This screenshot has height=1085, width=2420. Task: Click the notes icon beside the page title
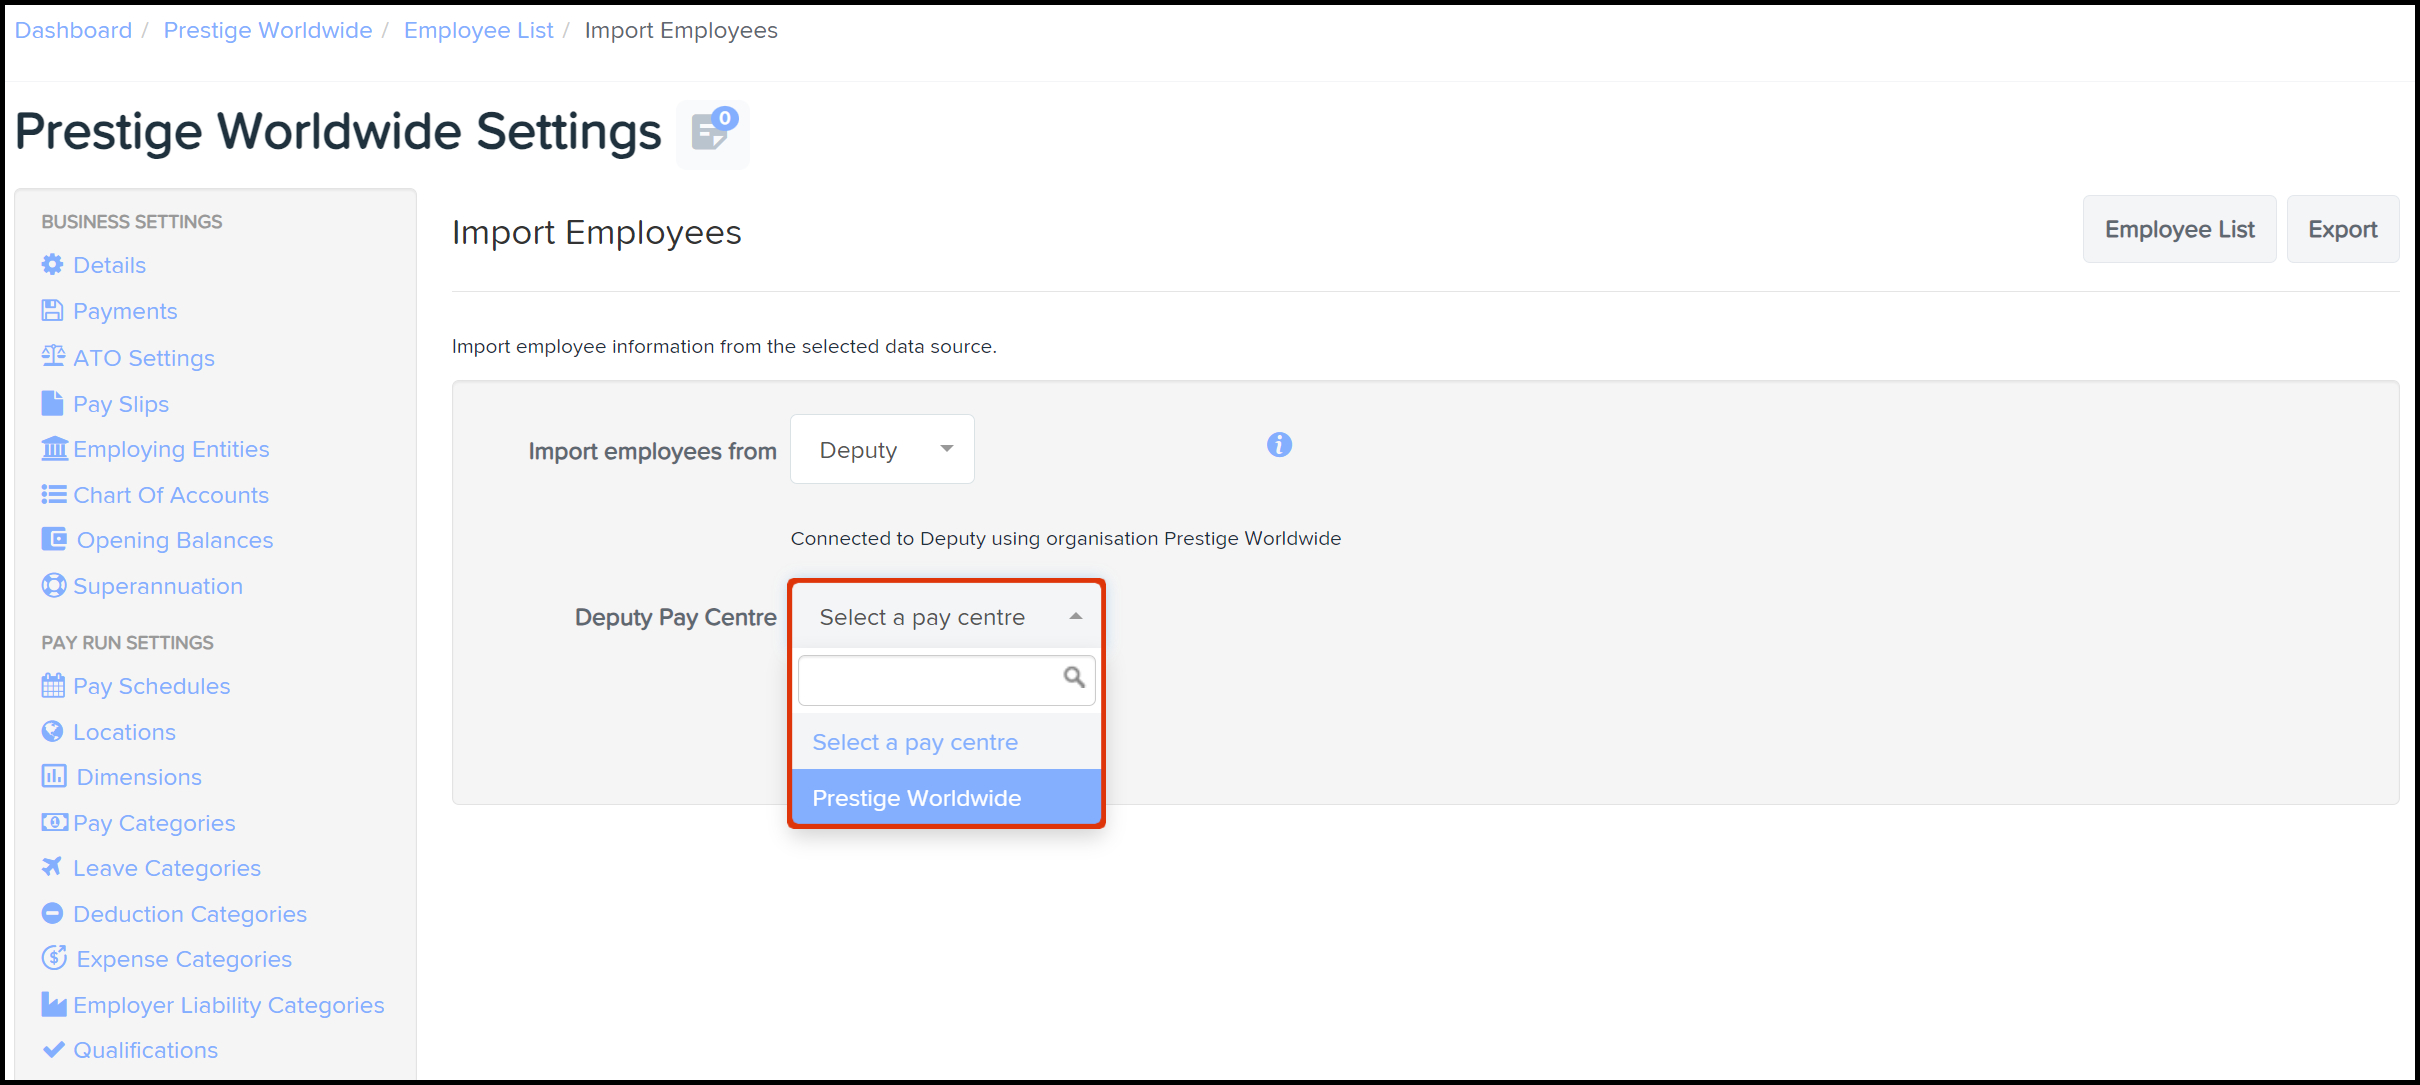point(712,133)
